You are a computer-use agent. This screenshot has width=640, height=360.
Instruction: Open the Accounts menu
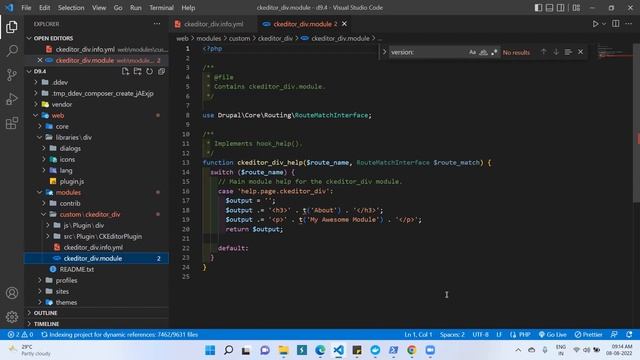coord(12,293)
